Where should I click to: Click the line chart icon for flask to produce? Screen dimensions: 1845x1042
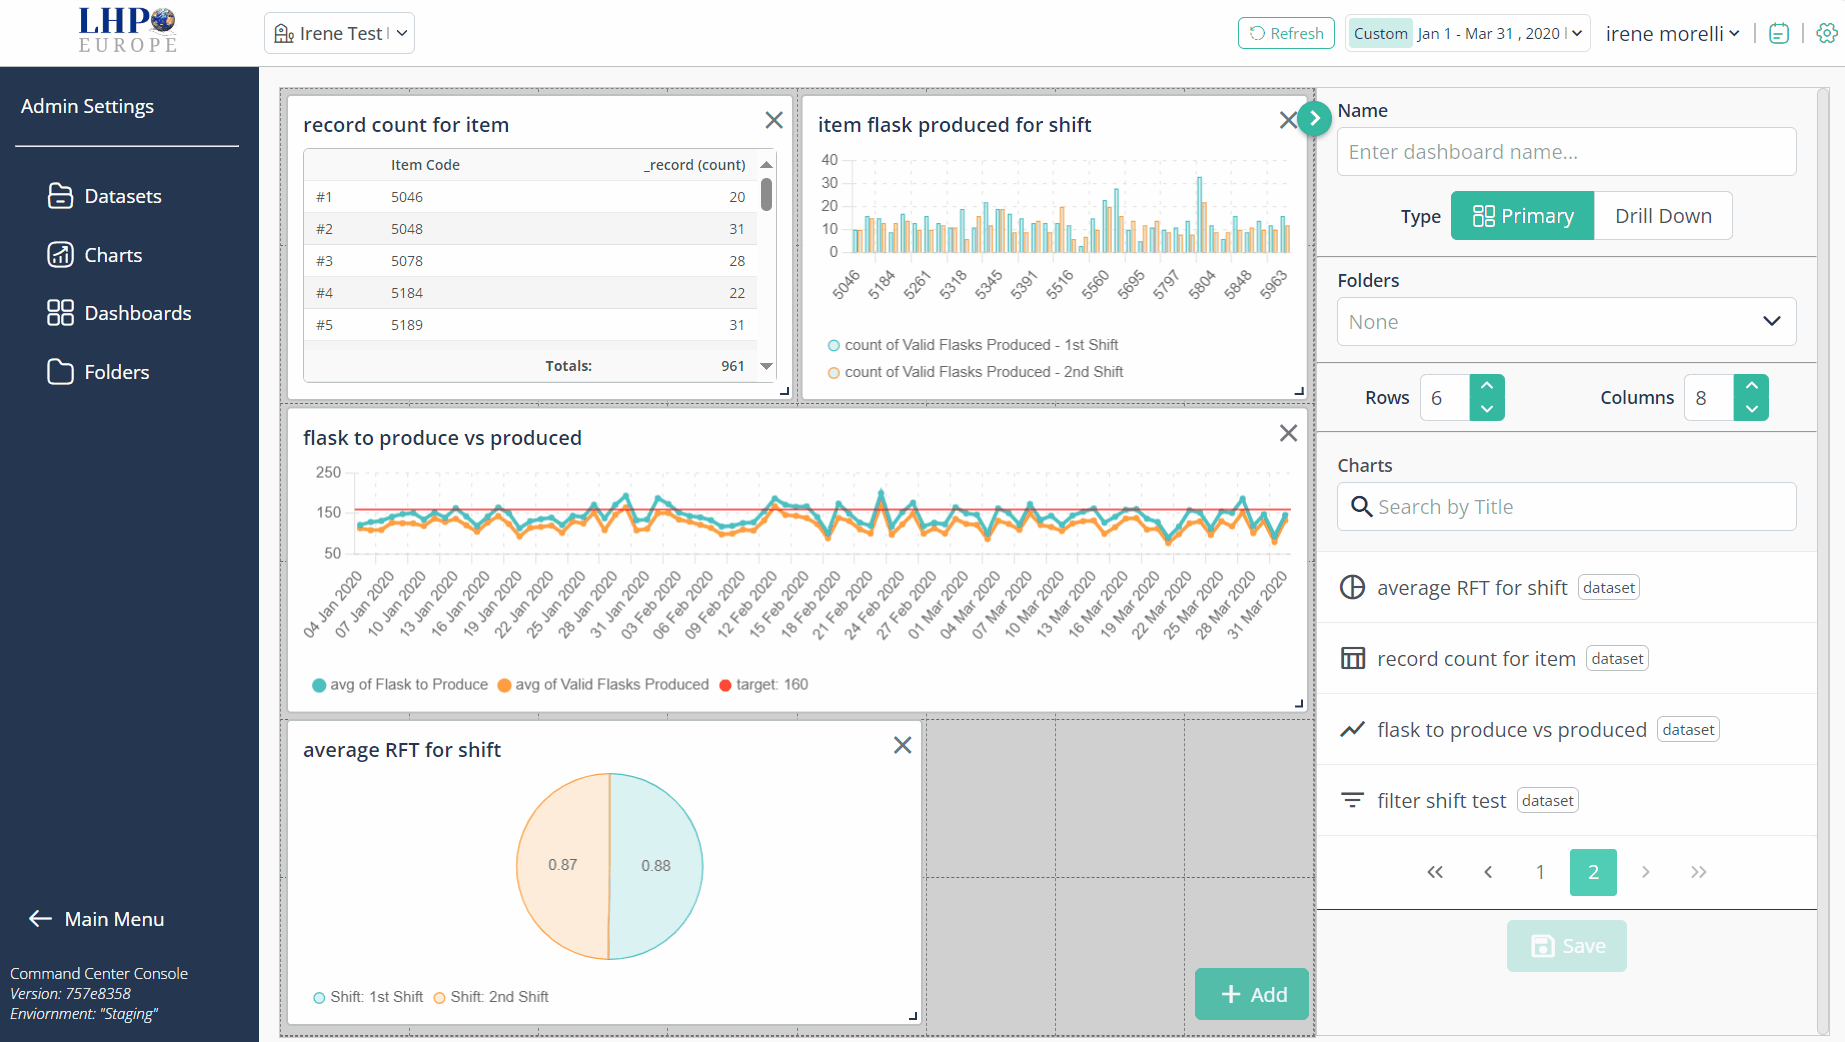coord(1352,729)
